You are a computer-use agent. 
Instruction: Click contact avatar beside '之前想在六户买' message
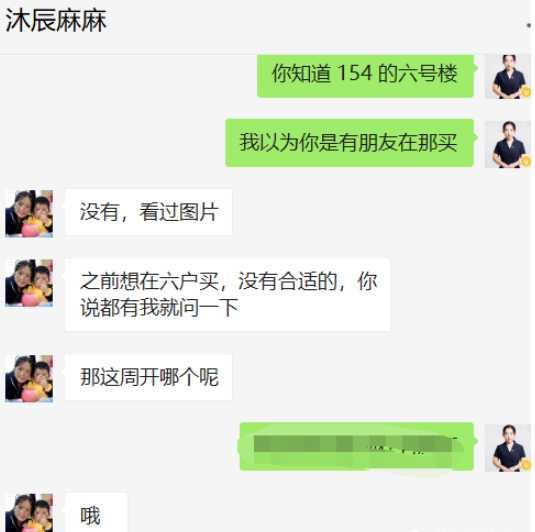click(29, 282)
